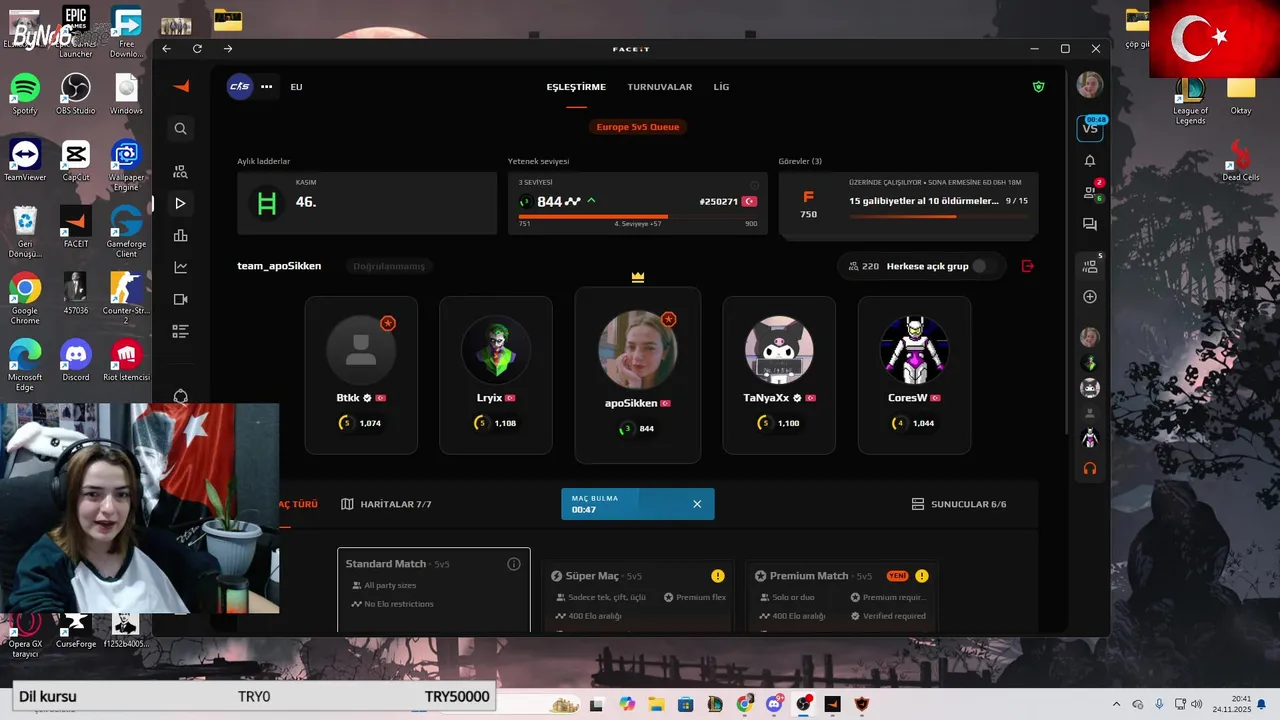1280x720 pixels.
Task: Click the CS2 game selector badge
Action: pyautogui.click(x=240, y=87)
